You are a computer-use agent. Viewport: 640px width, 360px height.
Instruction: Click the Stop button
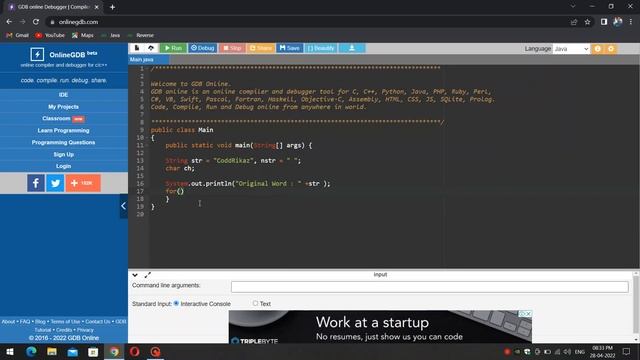click(232, 48)
